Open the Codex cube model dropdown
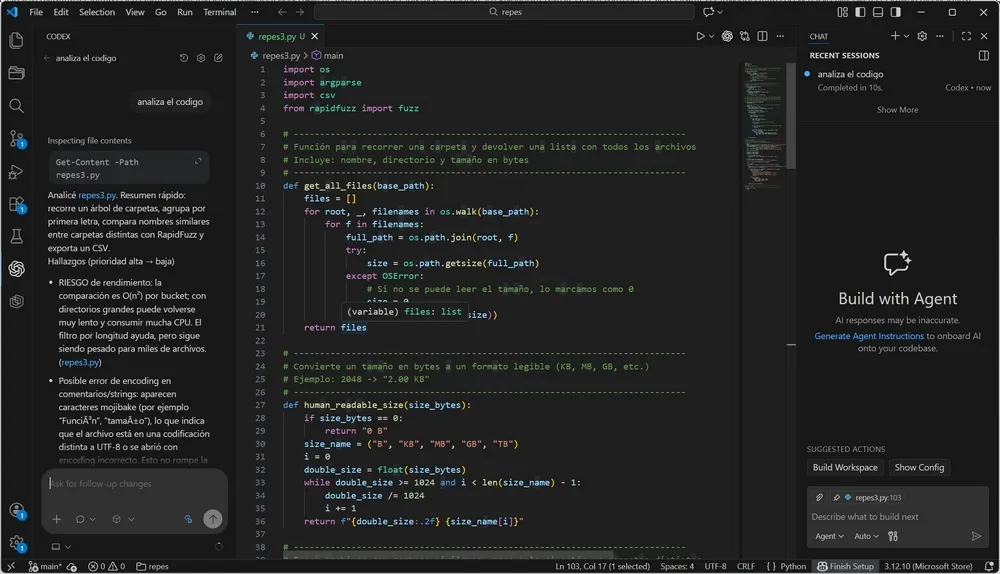 (123, 519)
